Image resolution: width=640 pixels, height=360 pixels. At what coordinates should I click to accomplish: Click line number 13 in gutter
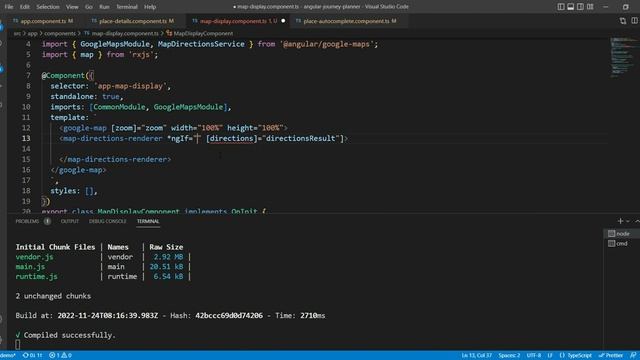26,138
